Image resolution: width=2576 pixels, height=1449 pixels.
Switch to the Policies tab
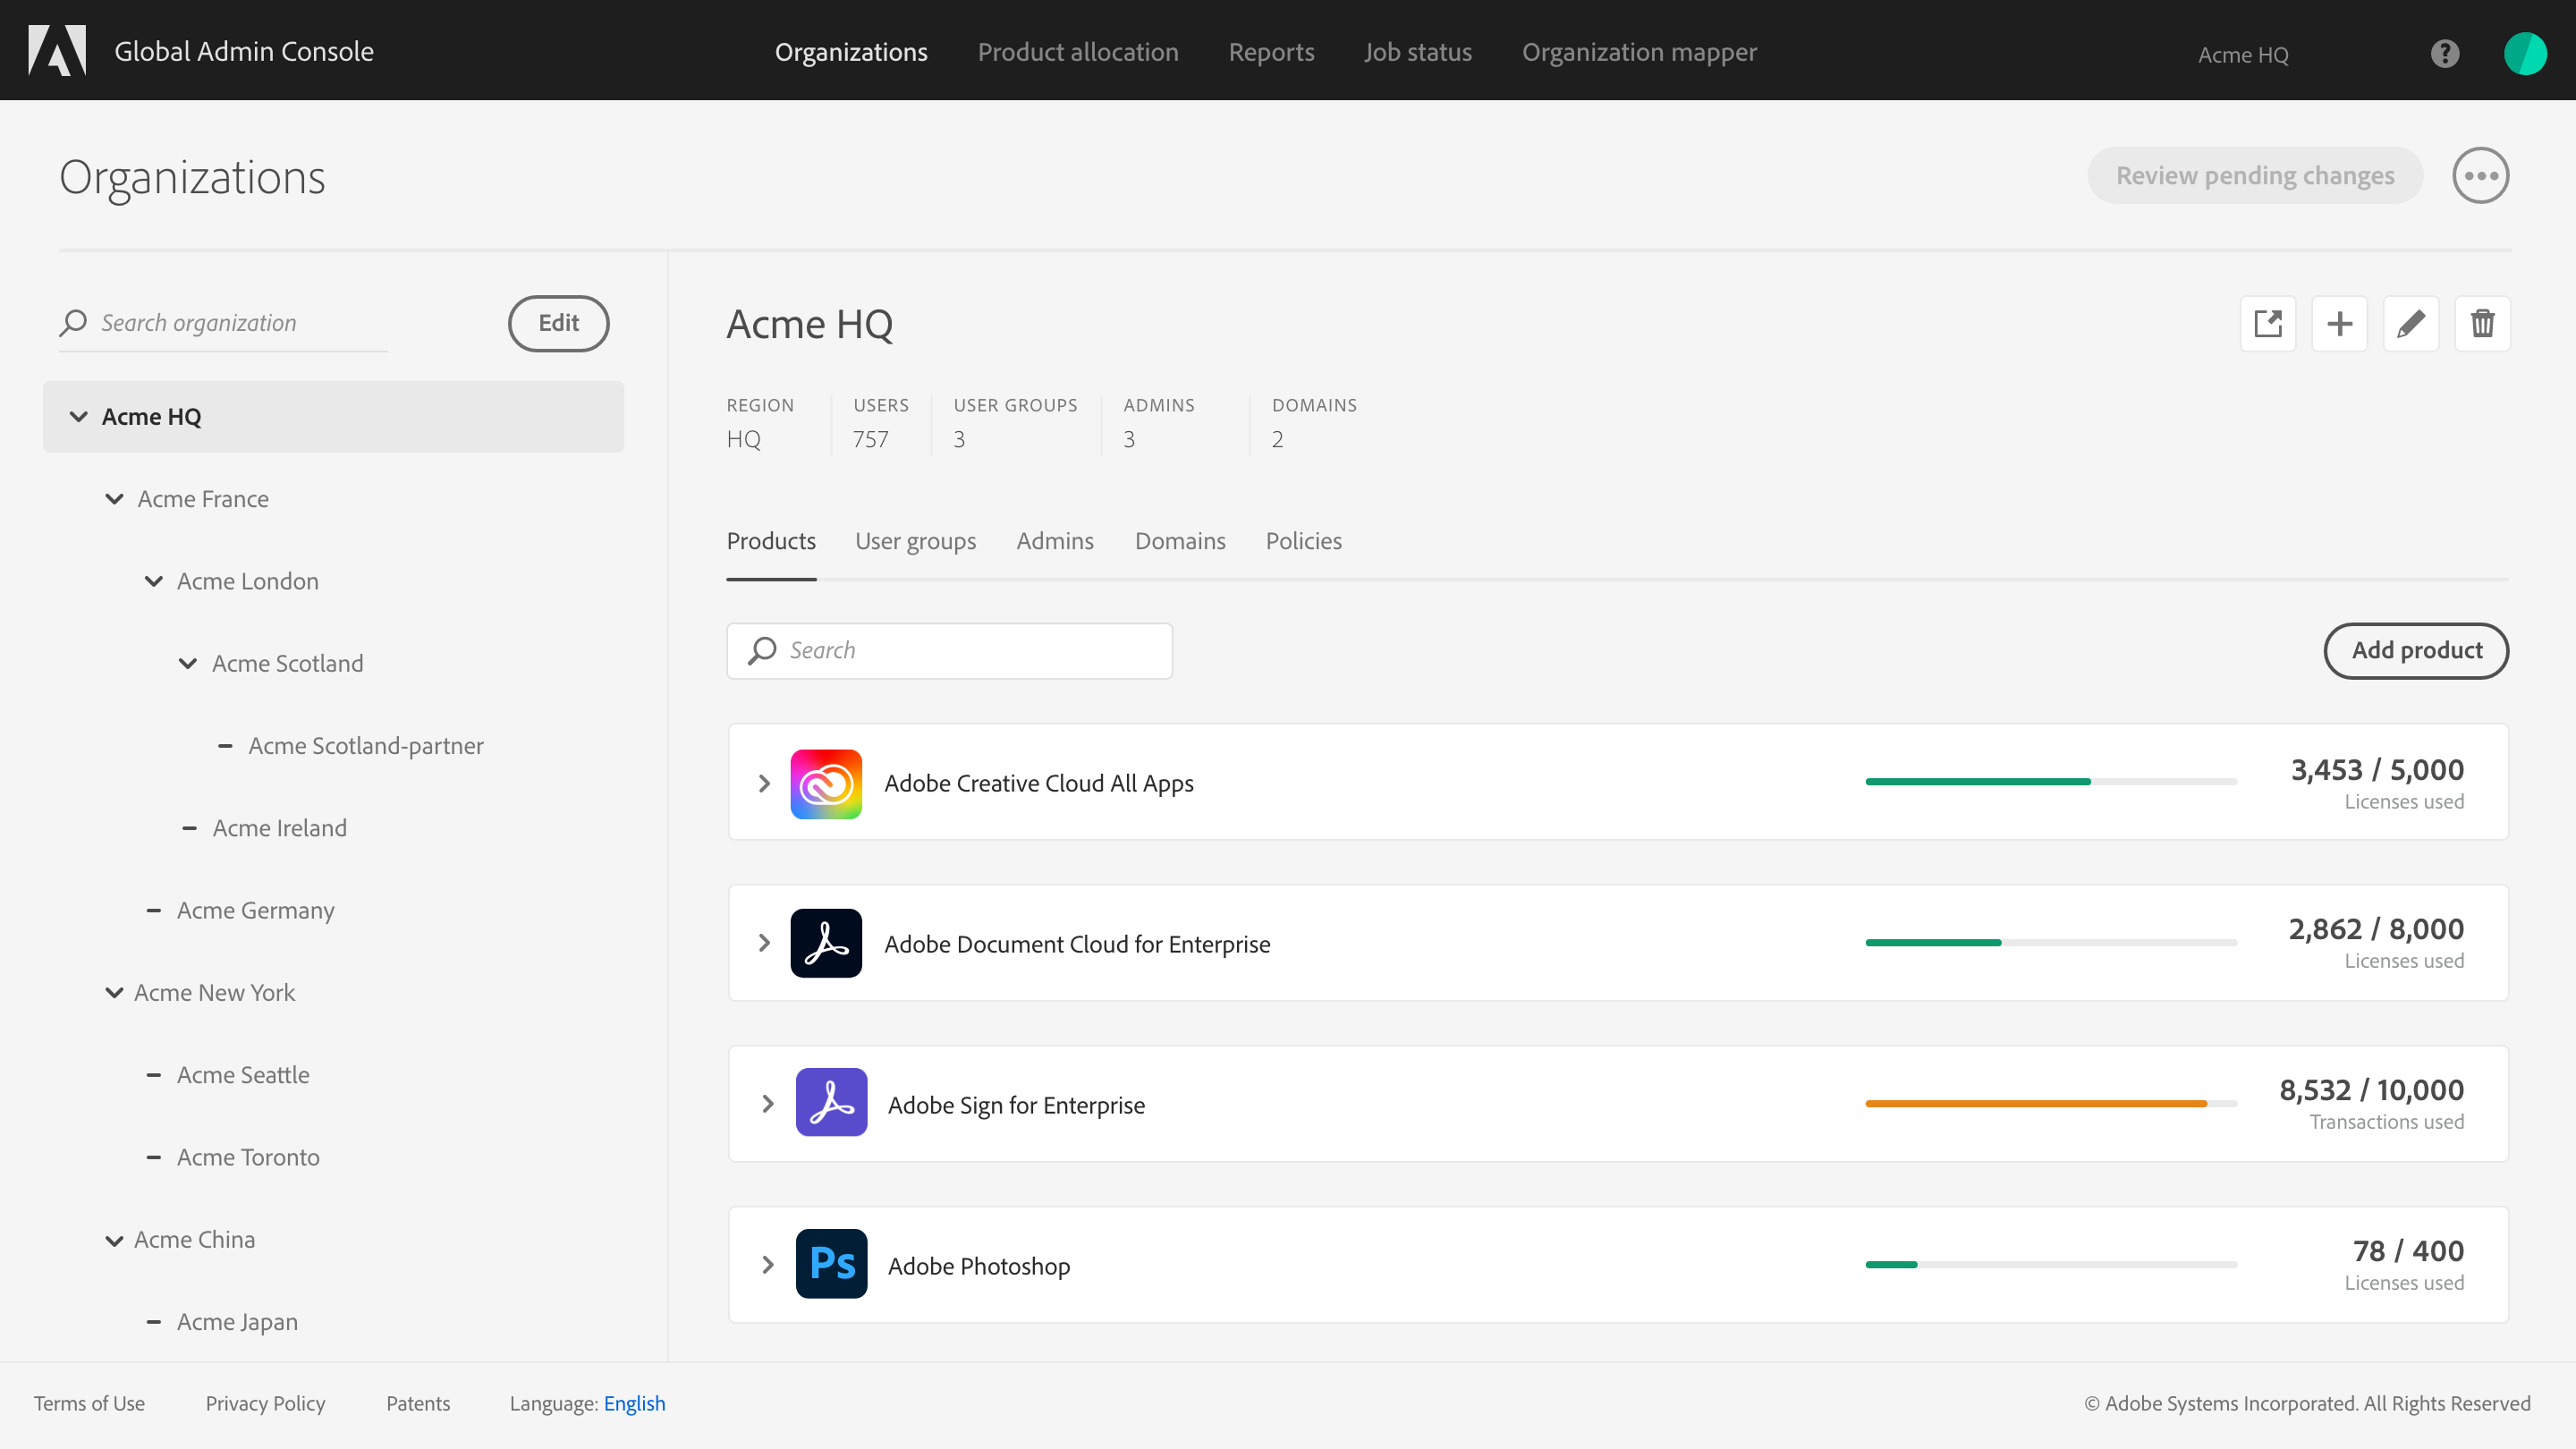coord(1304,541)
